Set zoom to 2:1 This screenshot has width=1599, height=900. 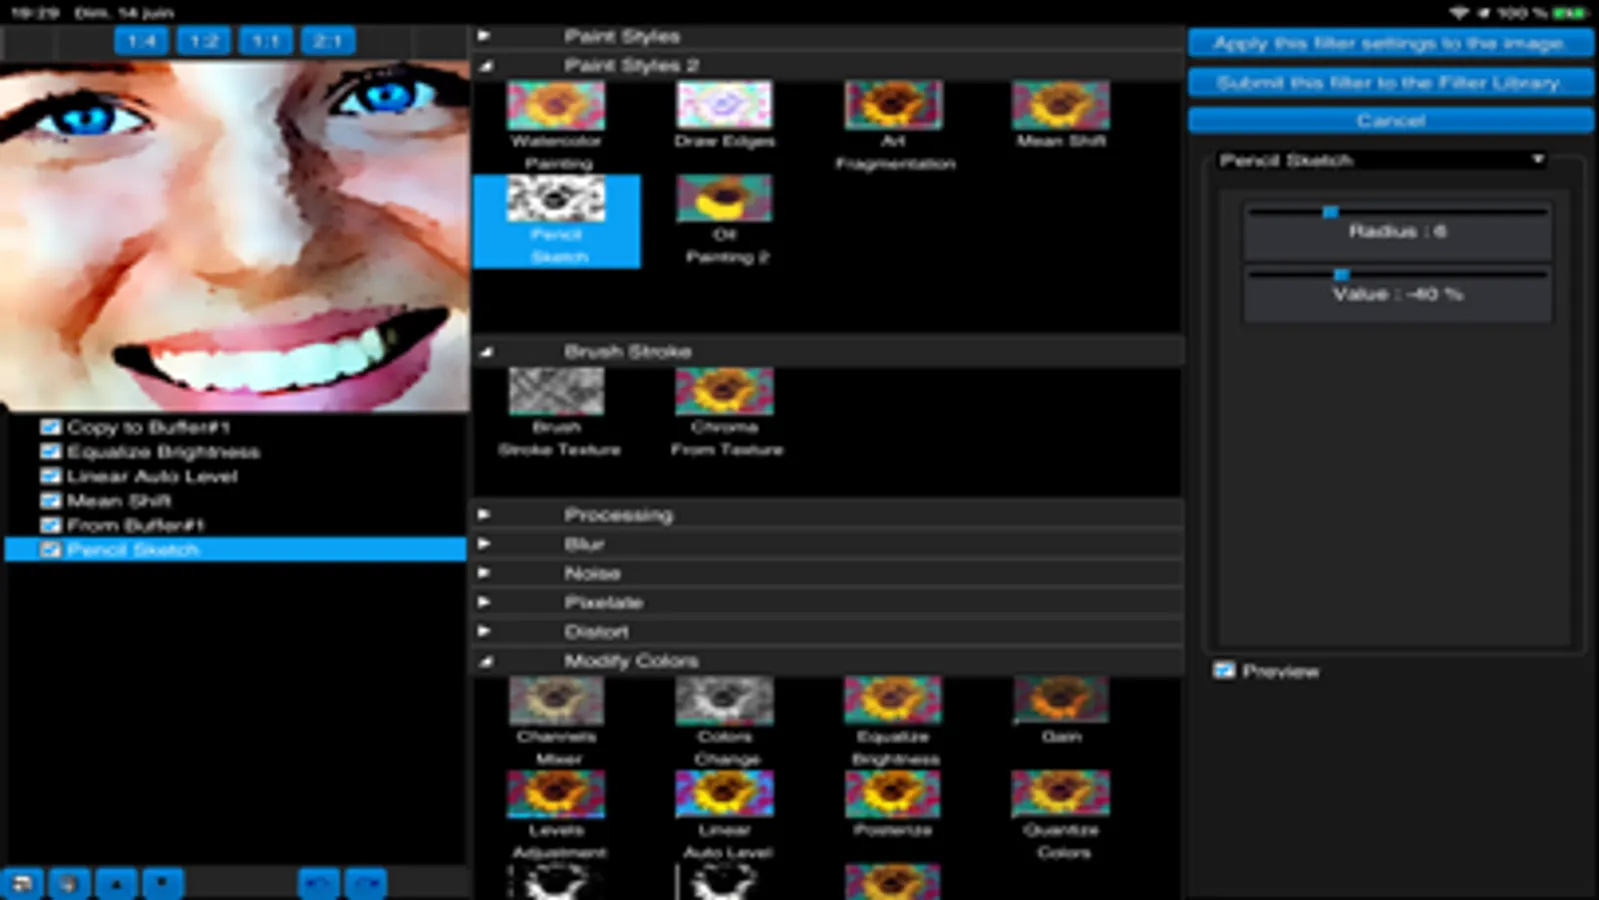328,41
